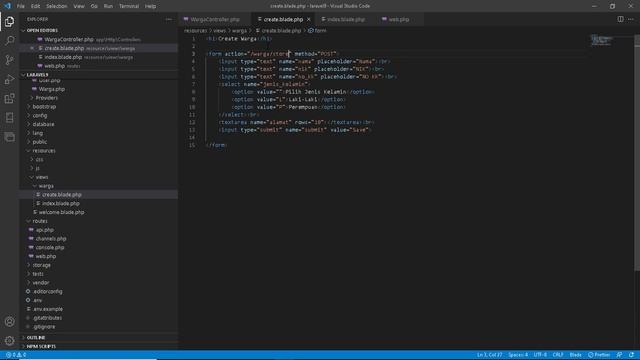Open the View menu
This screenshot has width=640, height=360.
79,6
